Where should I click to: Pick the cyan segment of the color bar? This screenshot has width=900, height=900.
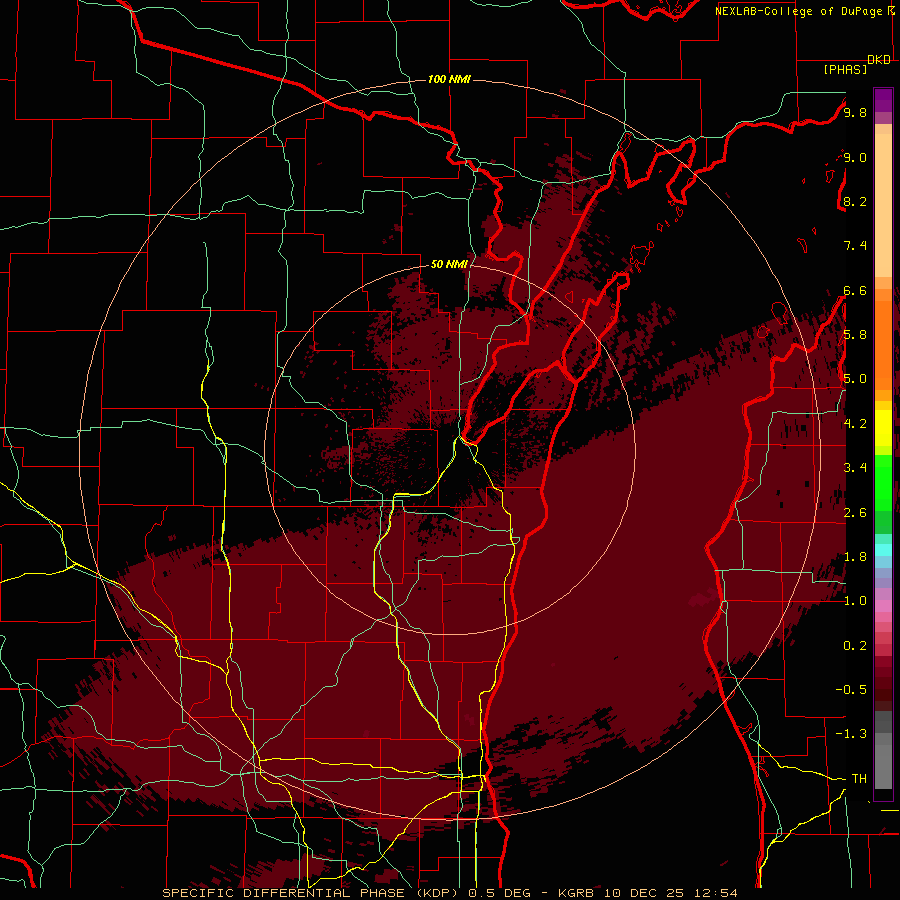tap(883, 550)
